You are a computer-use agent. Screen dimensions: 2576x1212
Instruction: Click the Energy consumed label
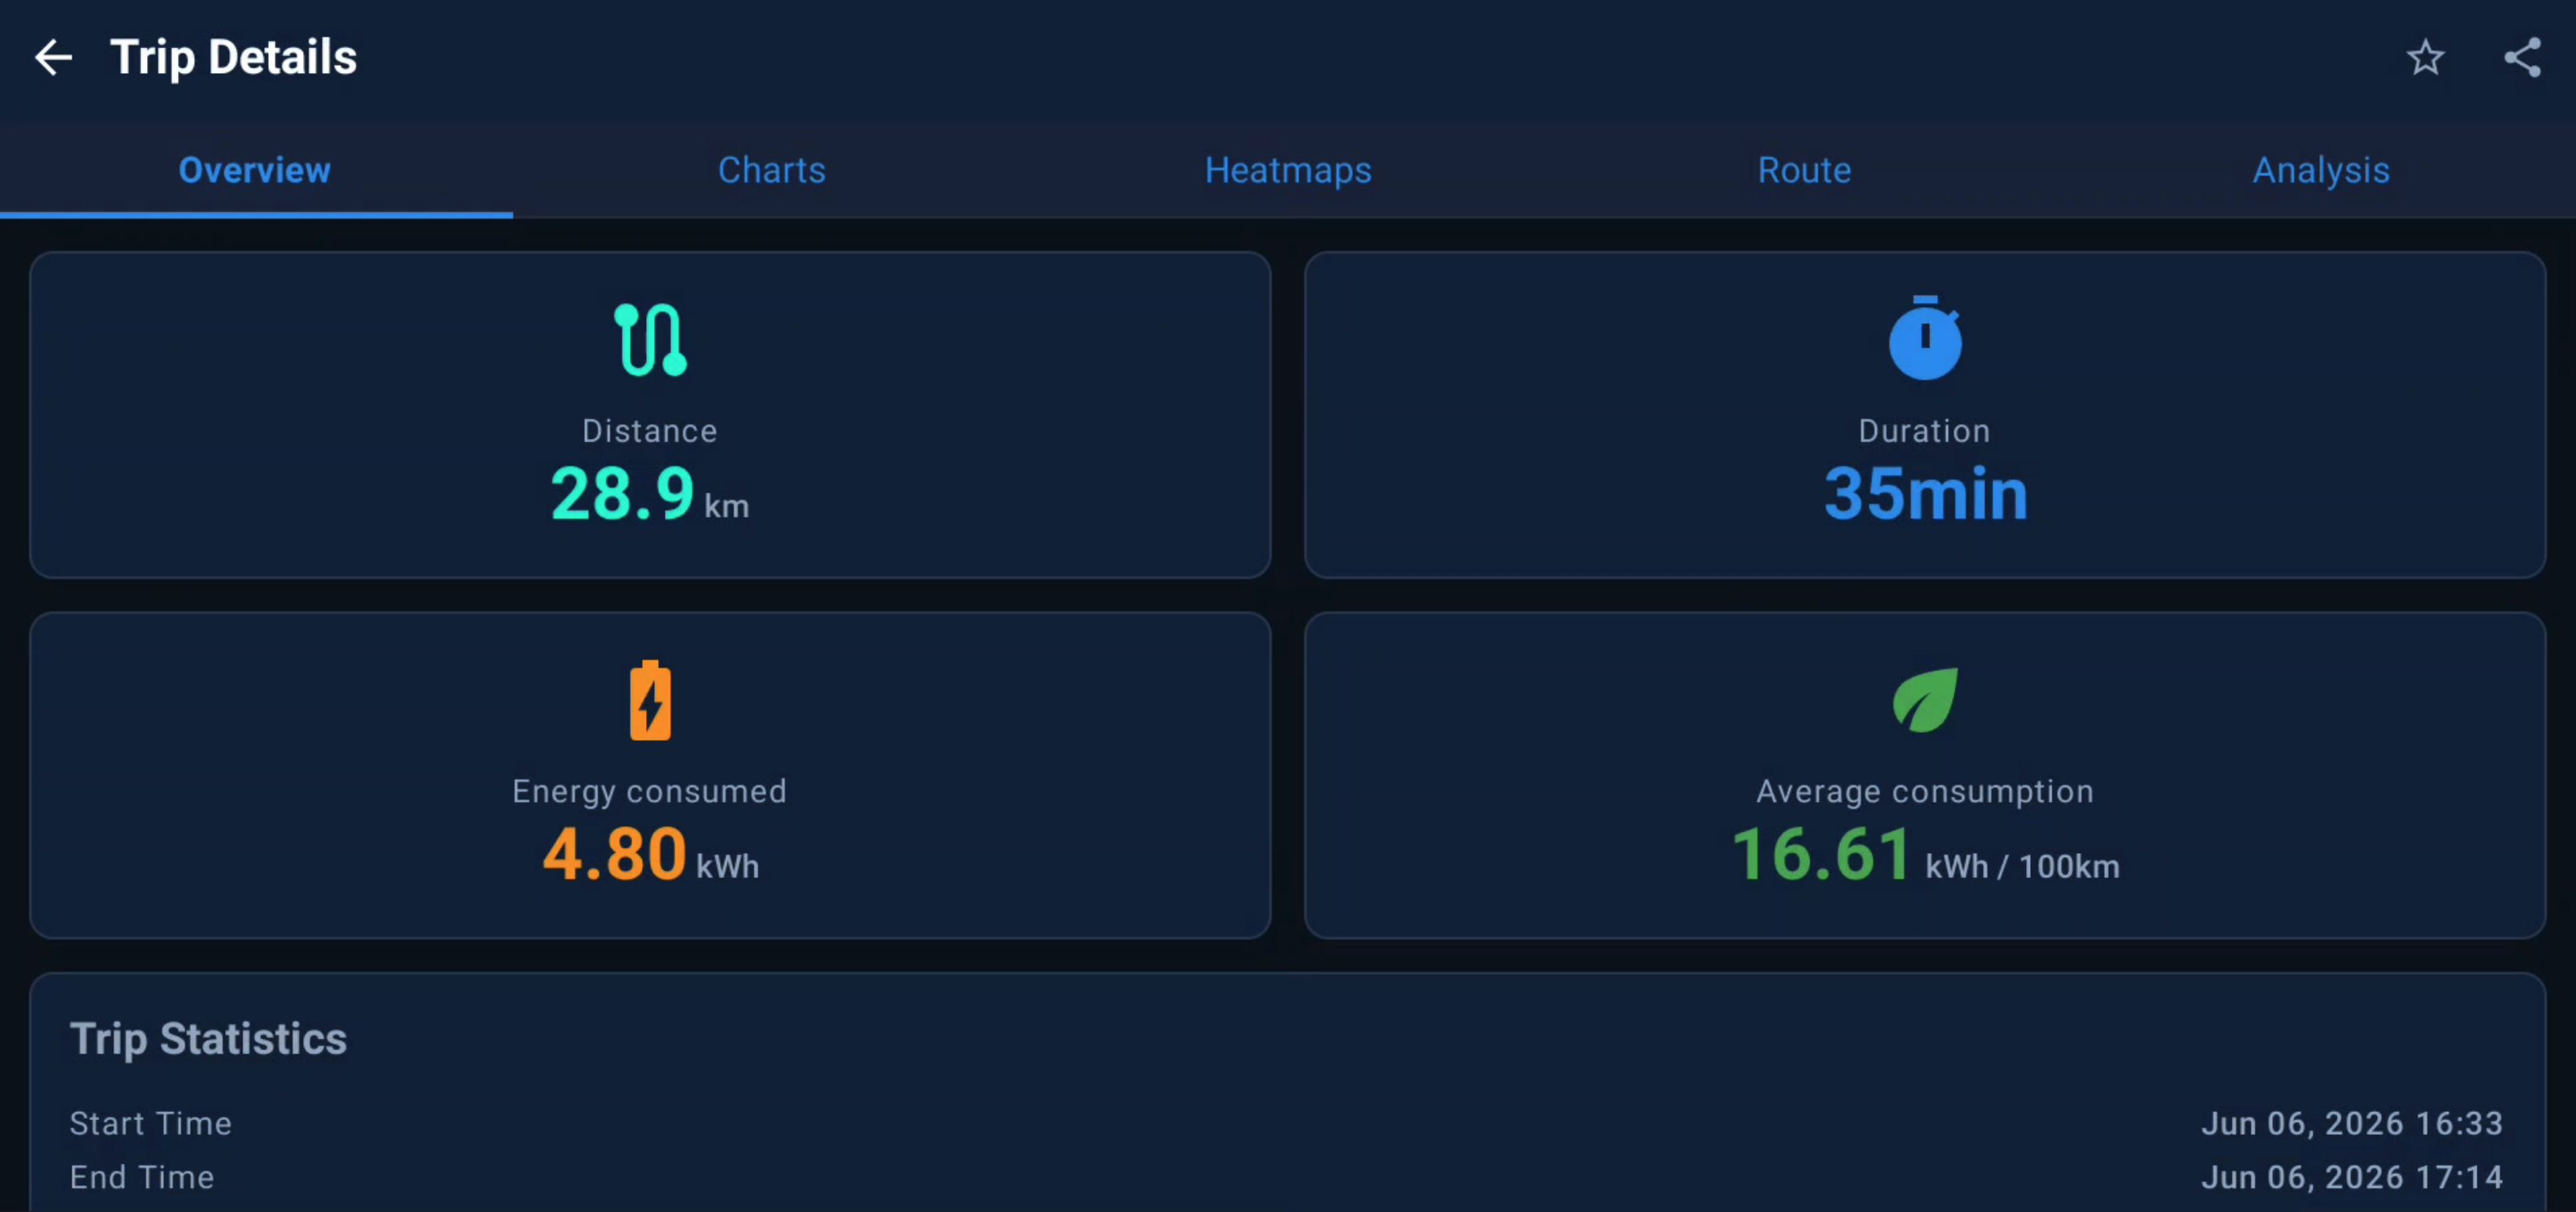click(650, 792)
